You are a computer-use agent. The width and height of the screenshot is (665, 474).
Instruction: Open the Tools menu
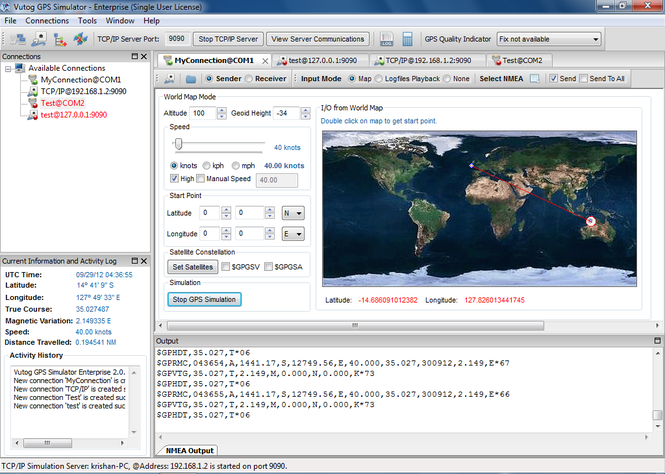pos(87,21)
